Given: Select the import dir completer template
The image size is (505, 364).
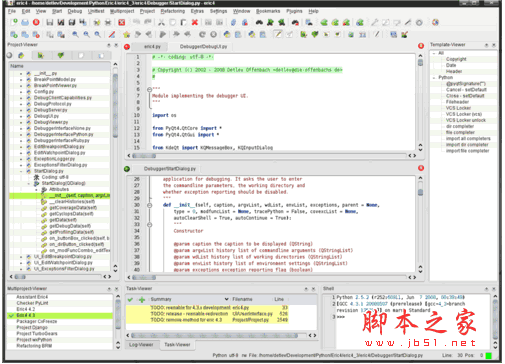Looking at the screenshot, I should pos(467,145).
